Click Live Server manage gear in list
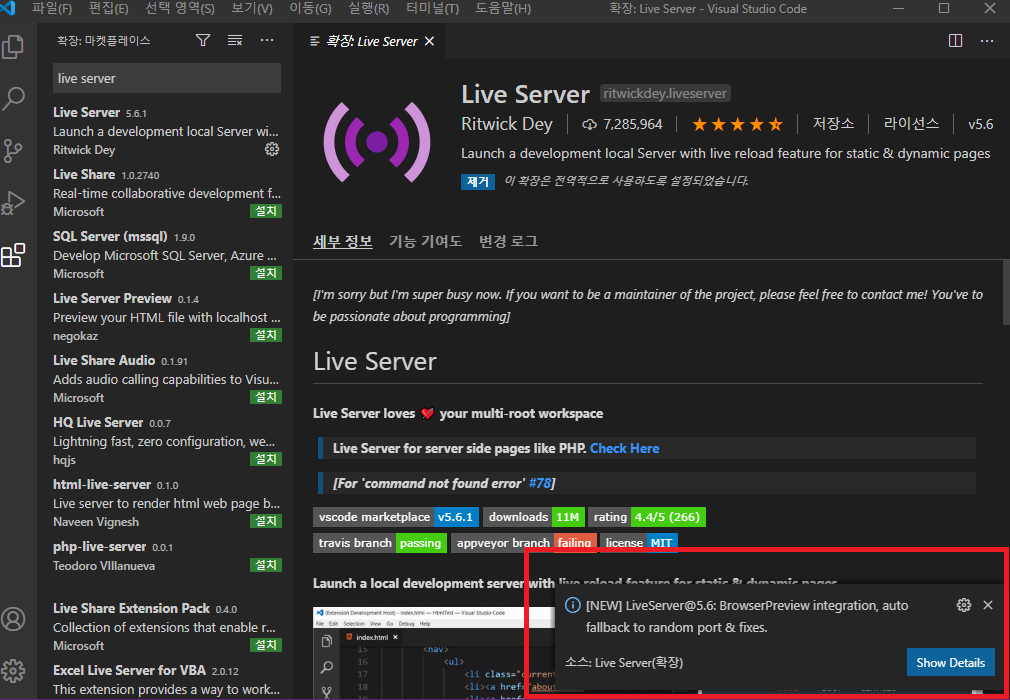Image resolution: width=1010 pixels, height=700 pixels. pyautogui.click(x=272, y=149)
